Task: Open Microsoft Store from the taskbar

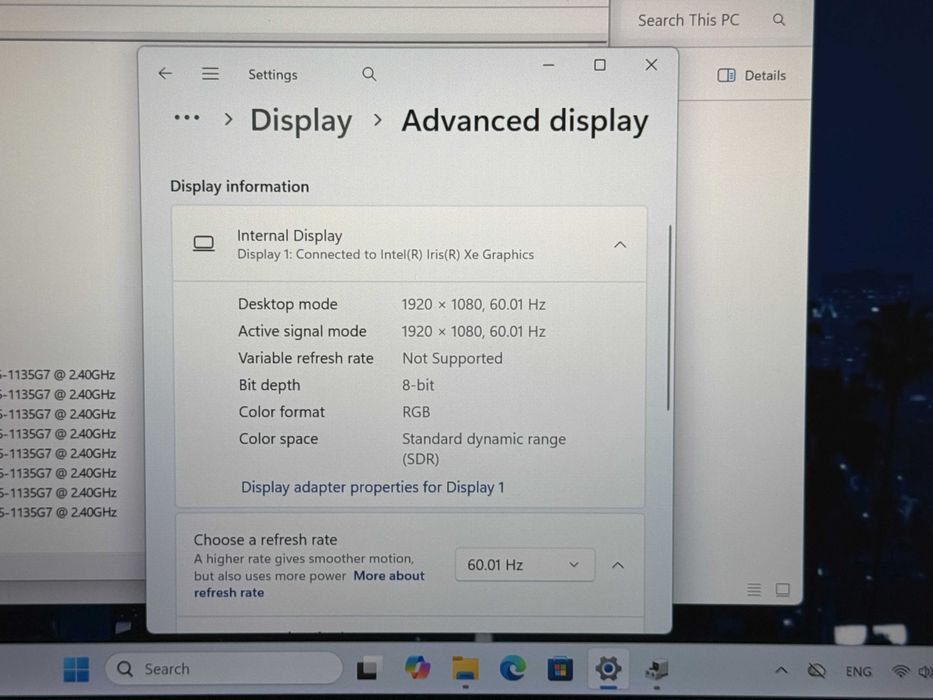Action: [560, 669]
